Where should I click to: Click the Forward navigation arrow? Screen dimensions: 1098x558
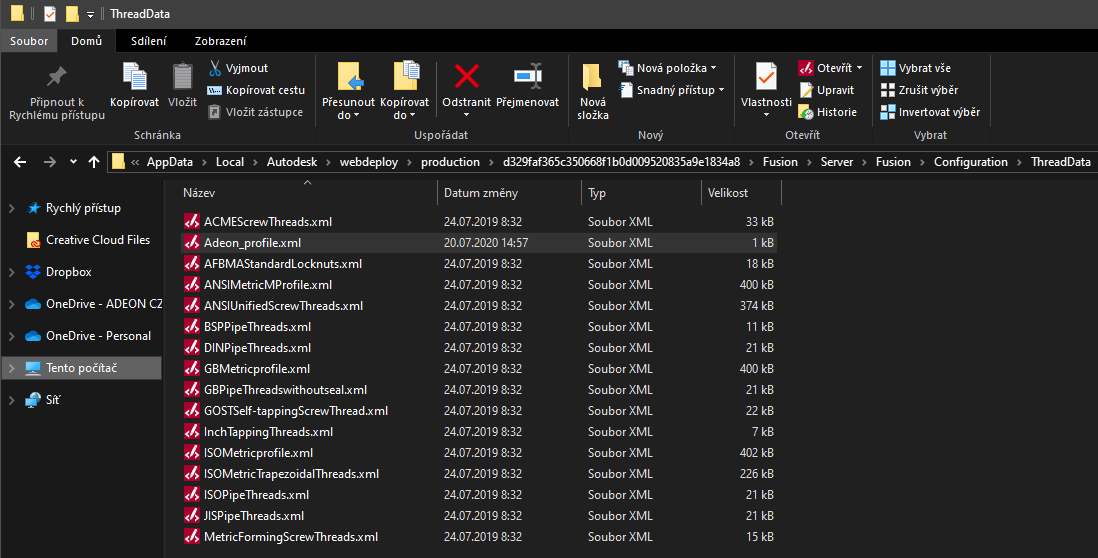pyautogui.click(x=49, y=162)
